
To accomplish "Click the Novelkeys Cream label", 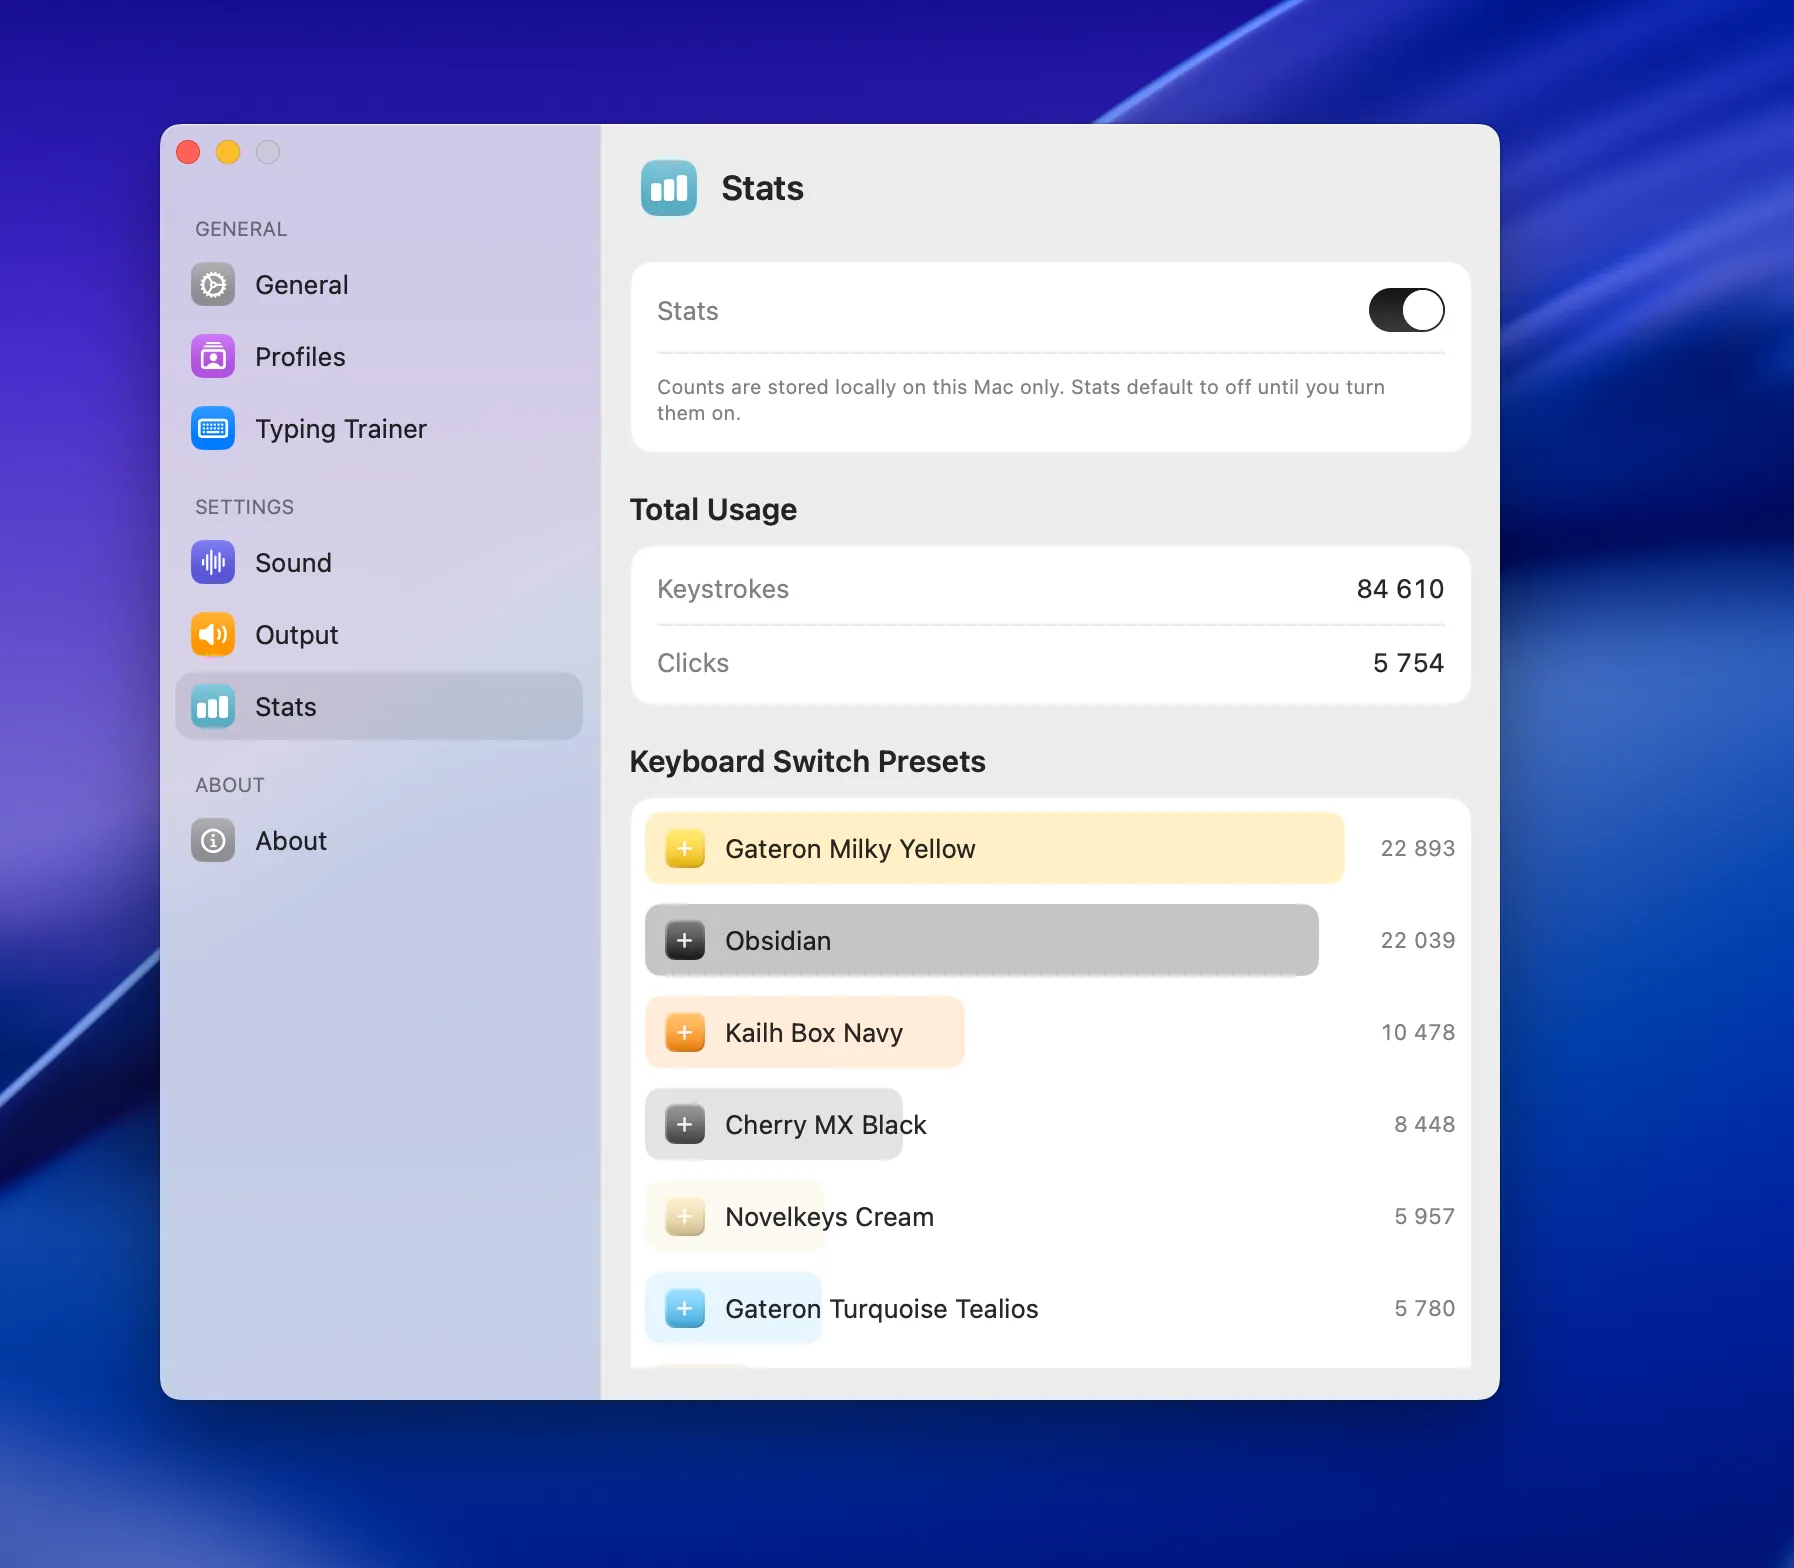I will [x=829, y=1217].
